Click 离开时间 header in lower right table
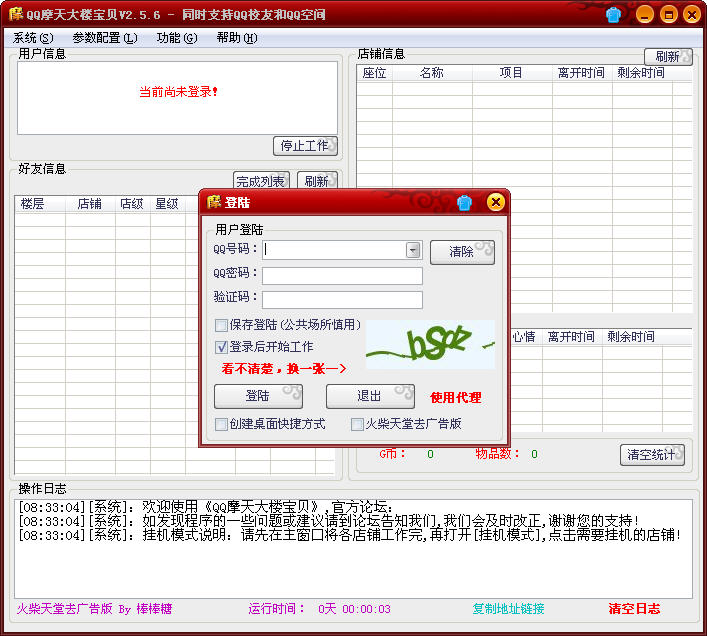707x636 pixels. pos(572,337)
